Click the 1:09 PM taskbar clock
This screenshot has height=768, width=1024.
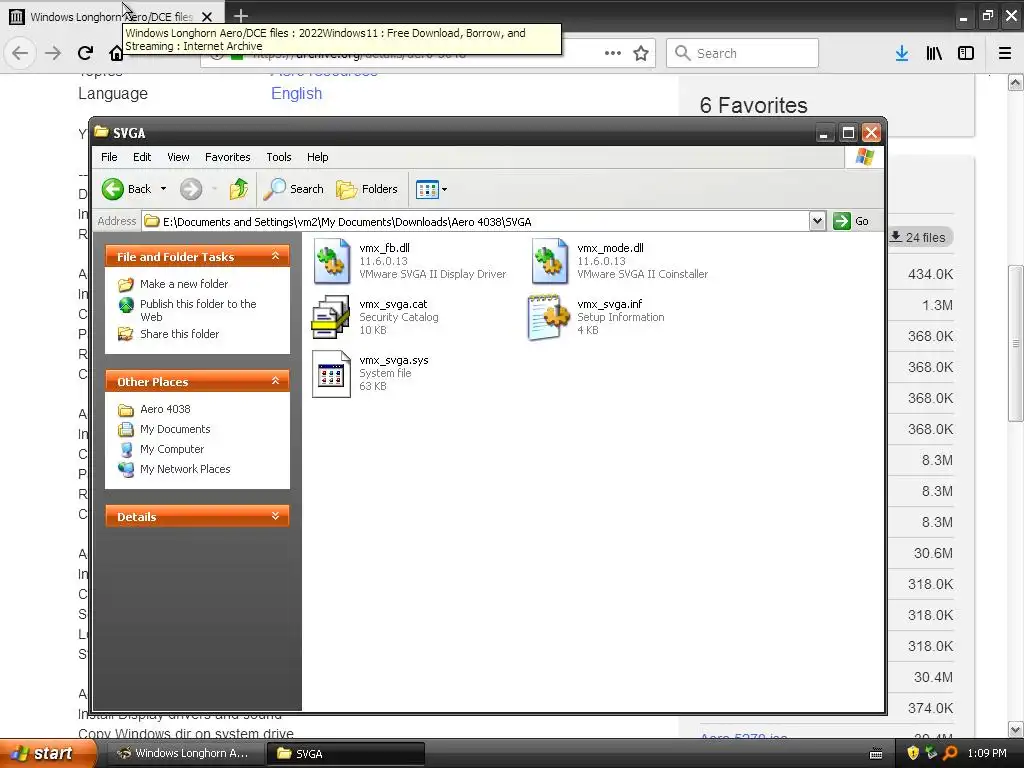tap(987, 753)
